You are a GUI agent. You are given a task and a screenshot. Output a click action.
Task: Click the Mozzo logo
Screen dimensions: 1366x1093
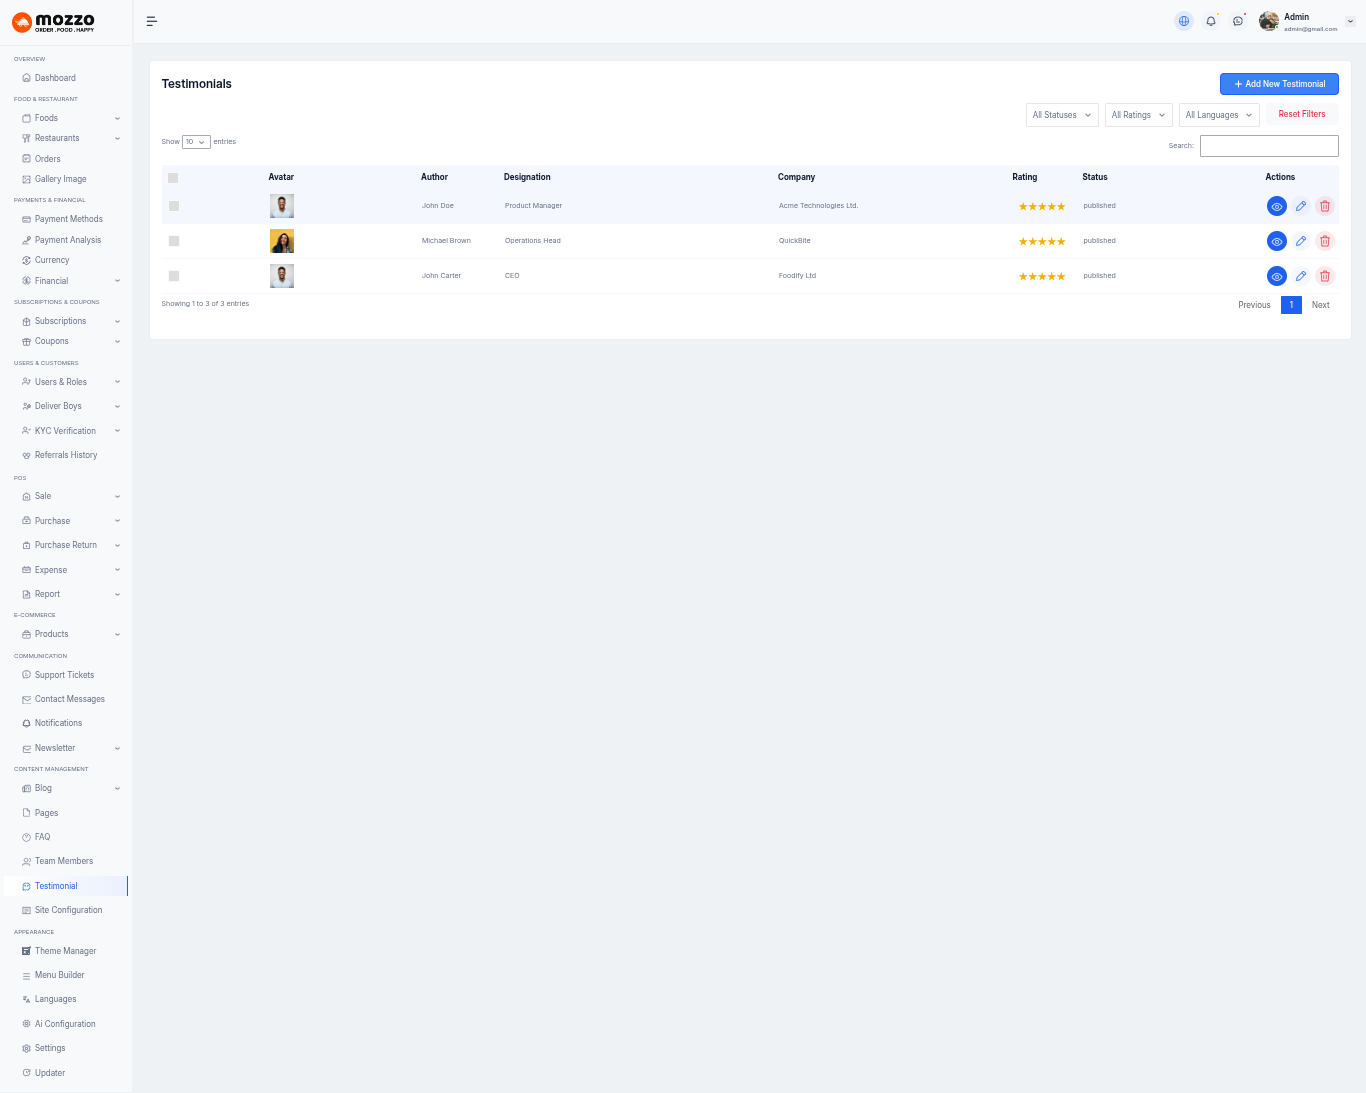point(54,22)
